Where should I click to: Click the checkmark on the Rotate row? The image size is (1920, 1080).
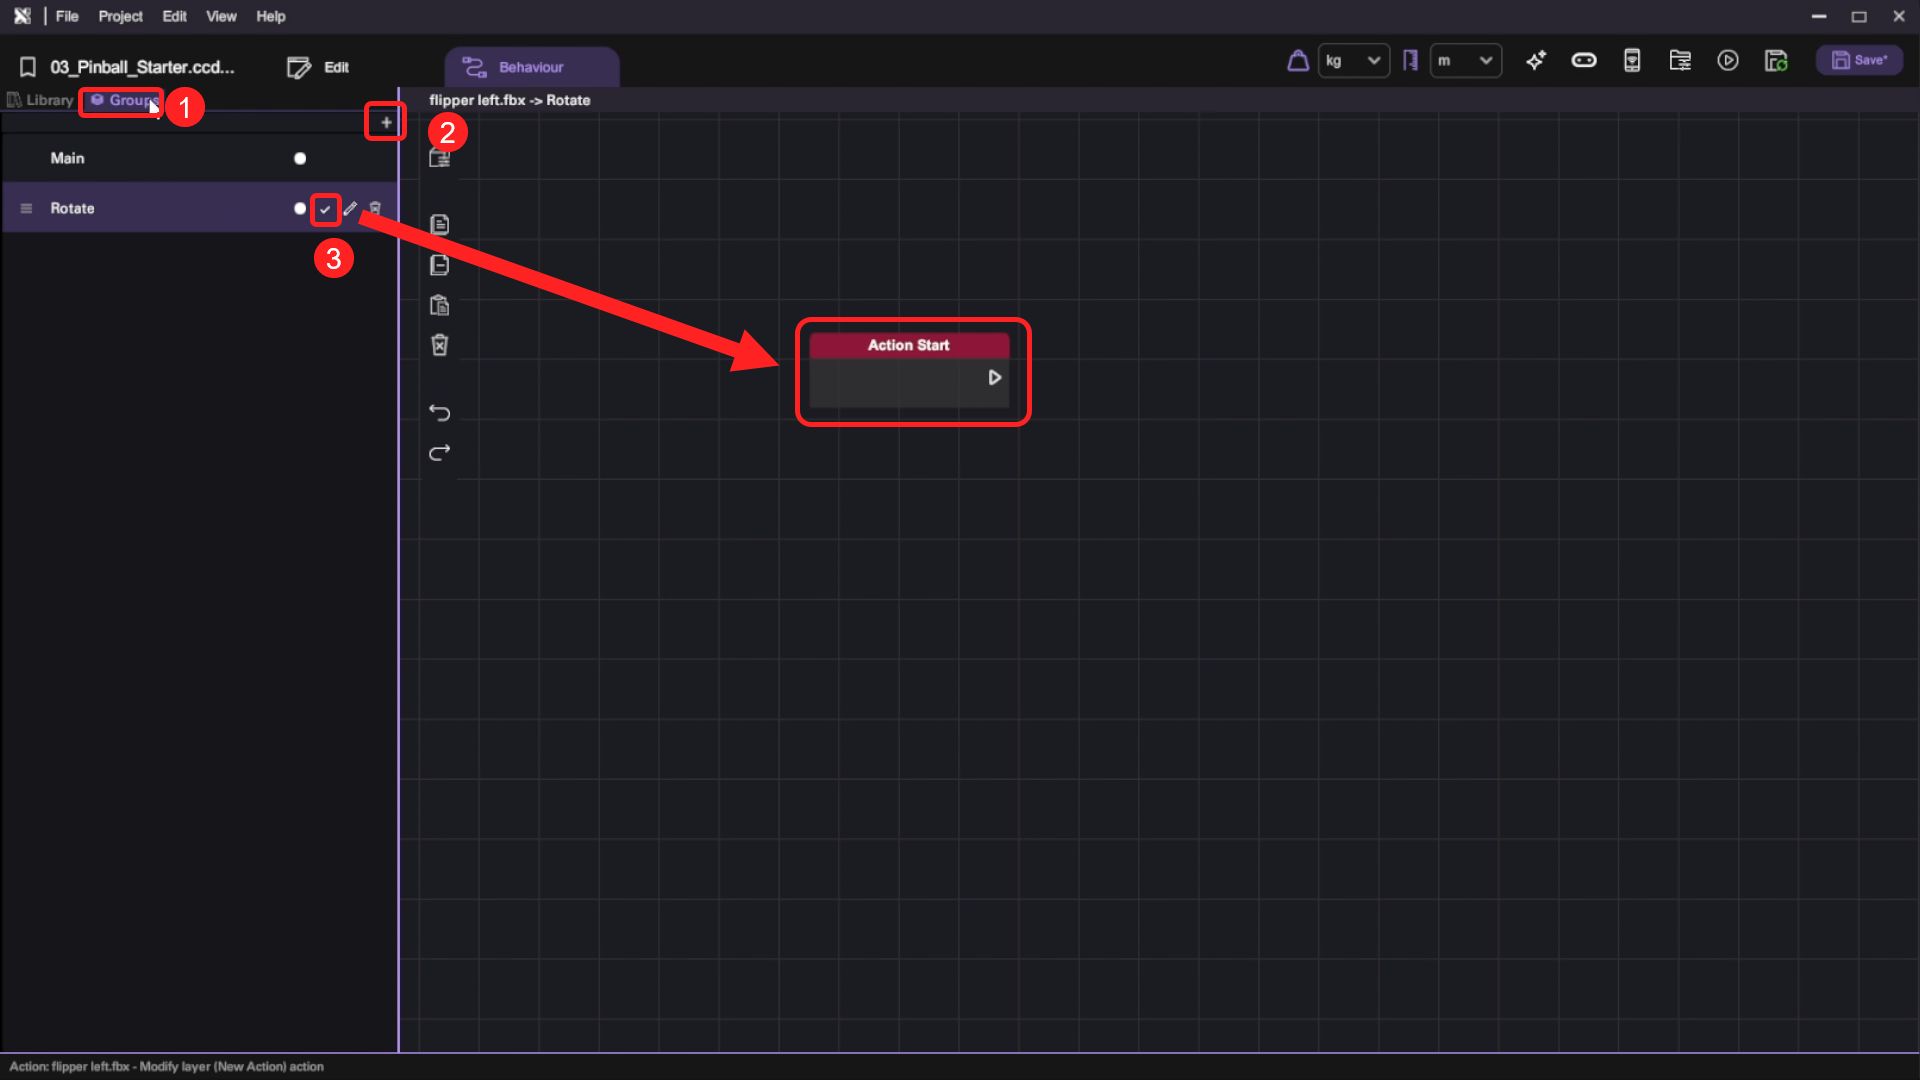[x=325, y=209]
